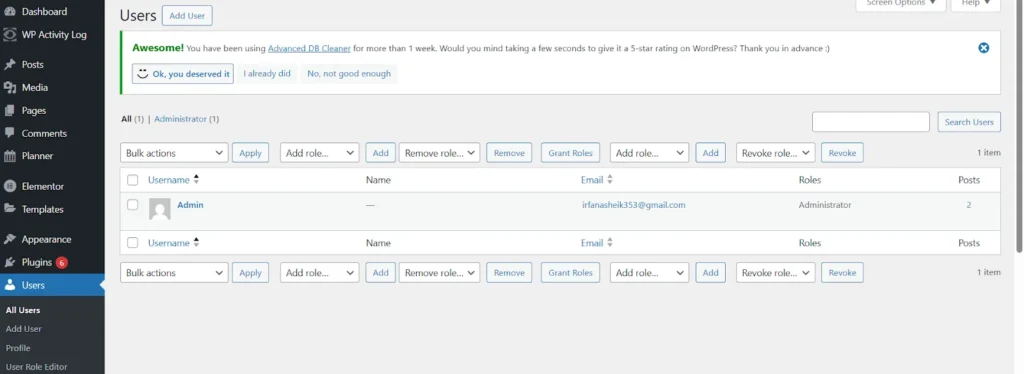This screenshot has height=374, width=1024.
Task: Click the Templates folder icon
Action: (9, 210)
